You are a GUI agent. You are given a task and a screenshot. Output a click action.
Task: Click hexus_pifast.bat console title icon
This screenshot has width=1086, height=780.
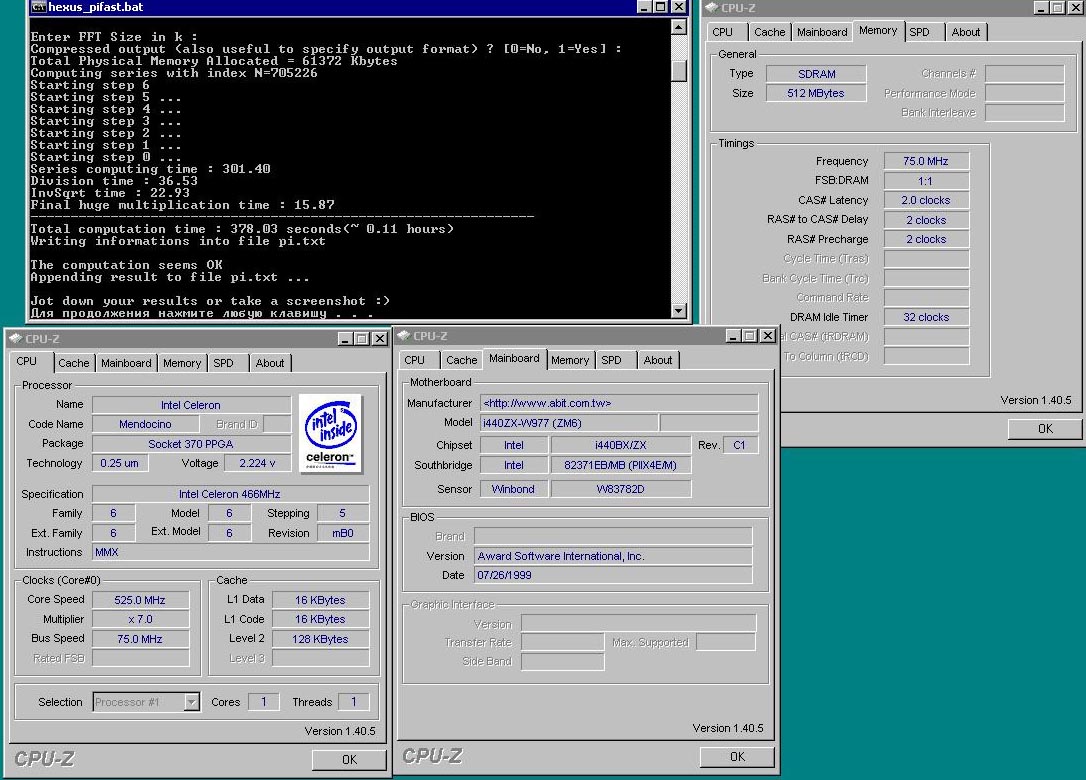[39, 7]
